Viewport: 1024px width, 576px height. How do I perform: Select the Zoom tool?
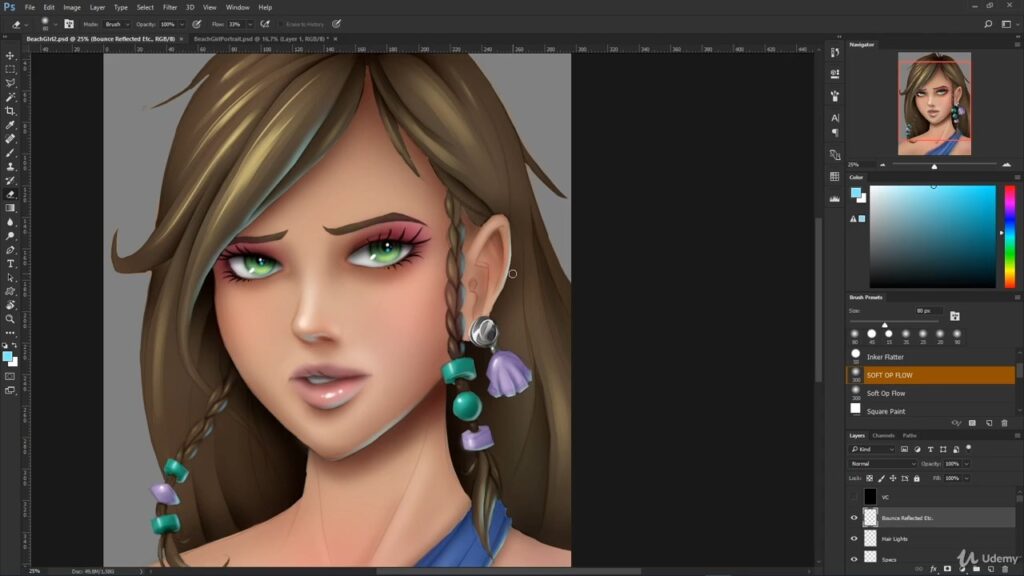coord(10,319)
